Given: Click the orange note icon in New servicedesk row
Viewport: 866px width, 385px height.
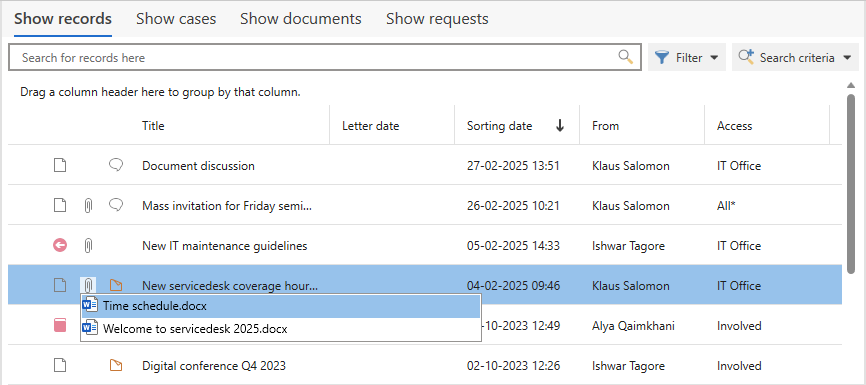Looking at the screenshot, I should [x=116, y=286].
